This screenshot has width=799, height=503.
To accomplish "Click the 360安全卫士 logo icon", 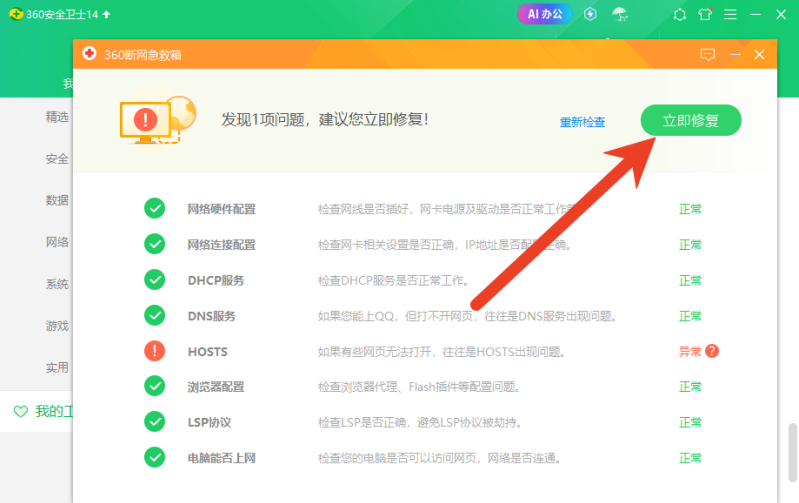I will click(16, 14).
